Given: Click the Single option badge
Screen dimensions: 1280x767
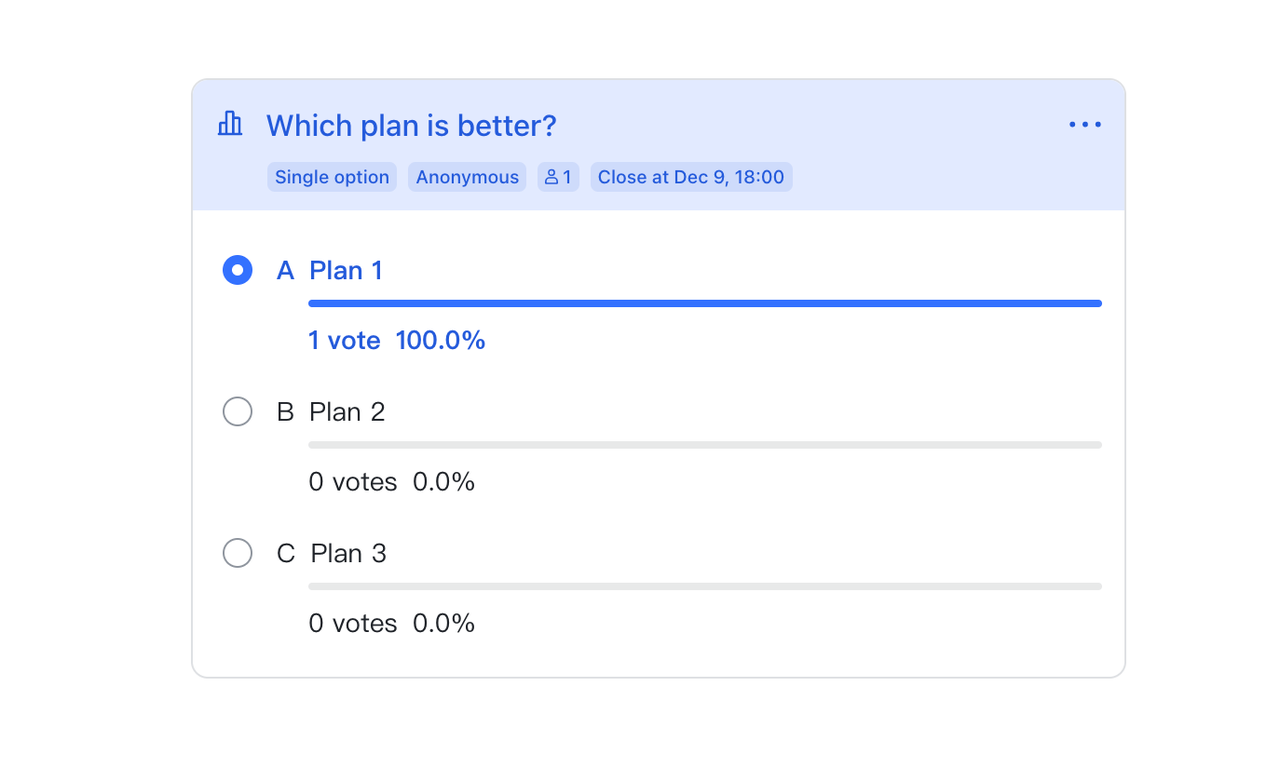Looking at the screenshot, I should tap(331, 176).
